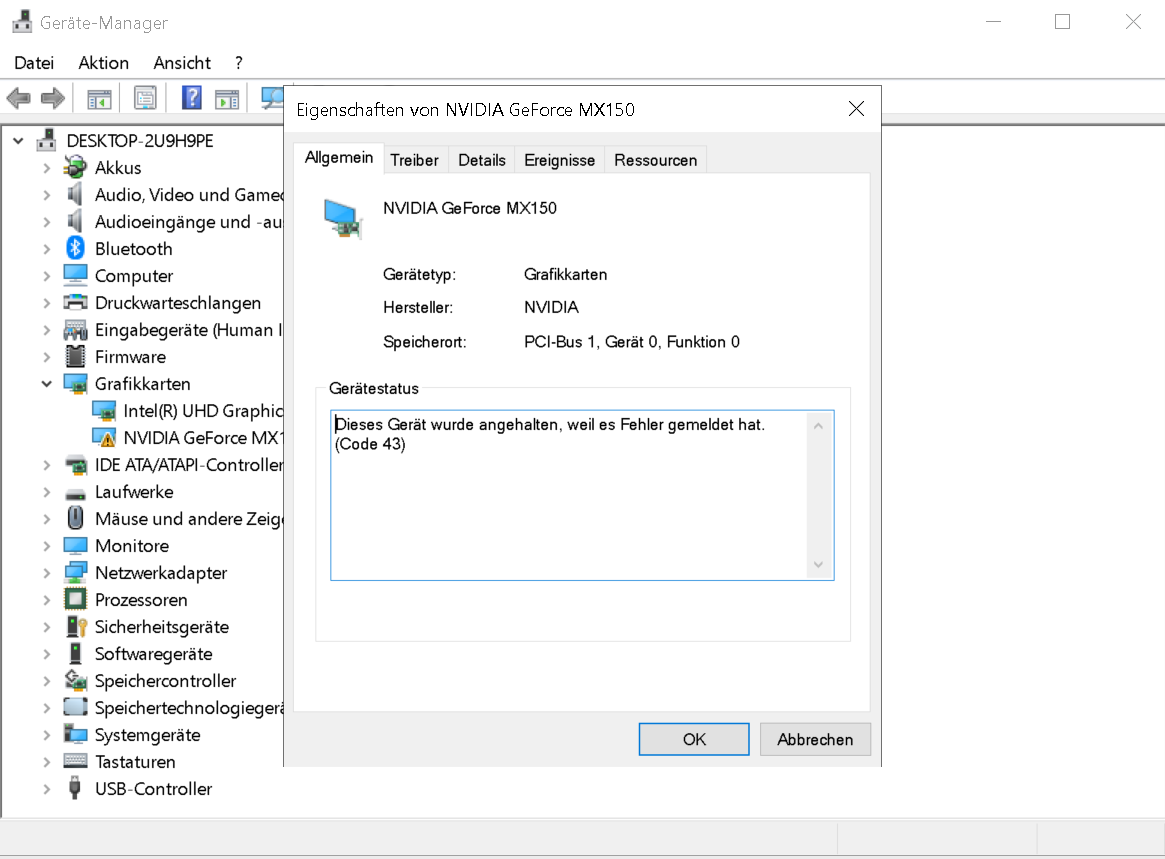Image resolution: width=1165 pixels, height=859 pixels.
Task: Click the large NVIDIA device icon in dialog
Action: pyautogui.click(x=343, y=218)
